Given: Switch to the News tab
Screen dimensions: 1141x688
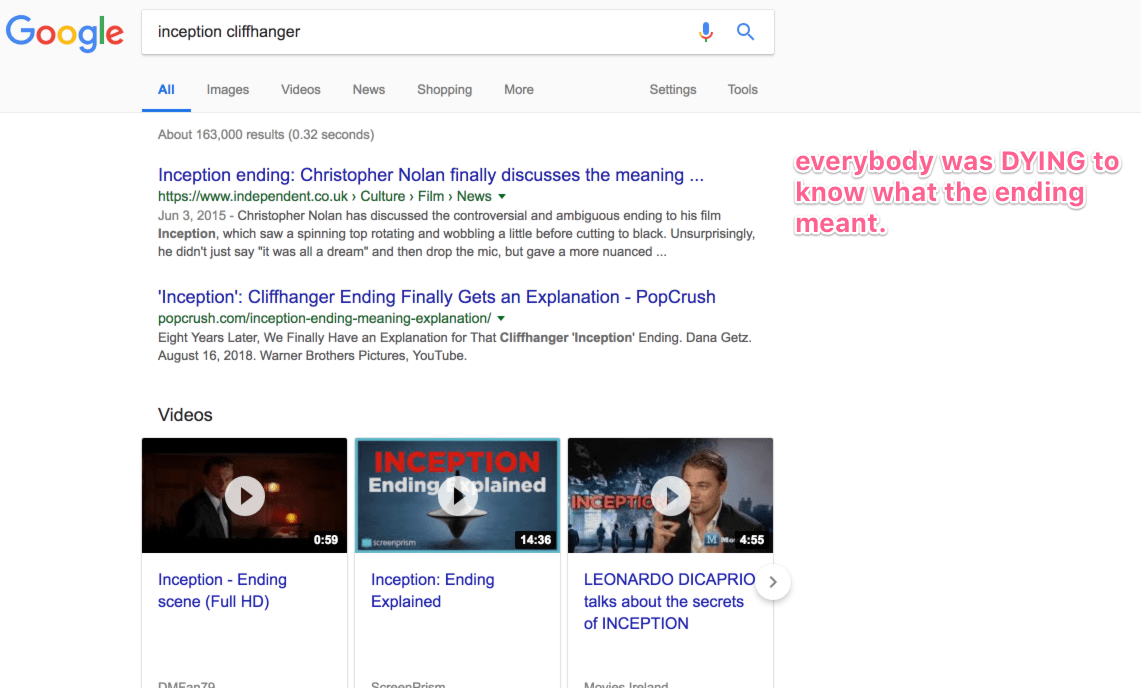Looking at the screenshot, I should tap(369, 90).
